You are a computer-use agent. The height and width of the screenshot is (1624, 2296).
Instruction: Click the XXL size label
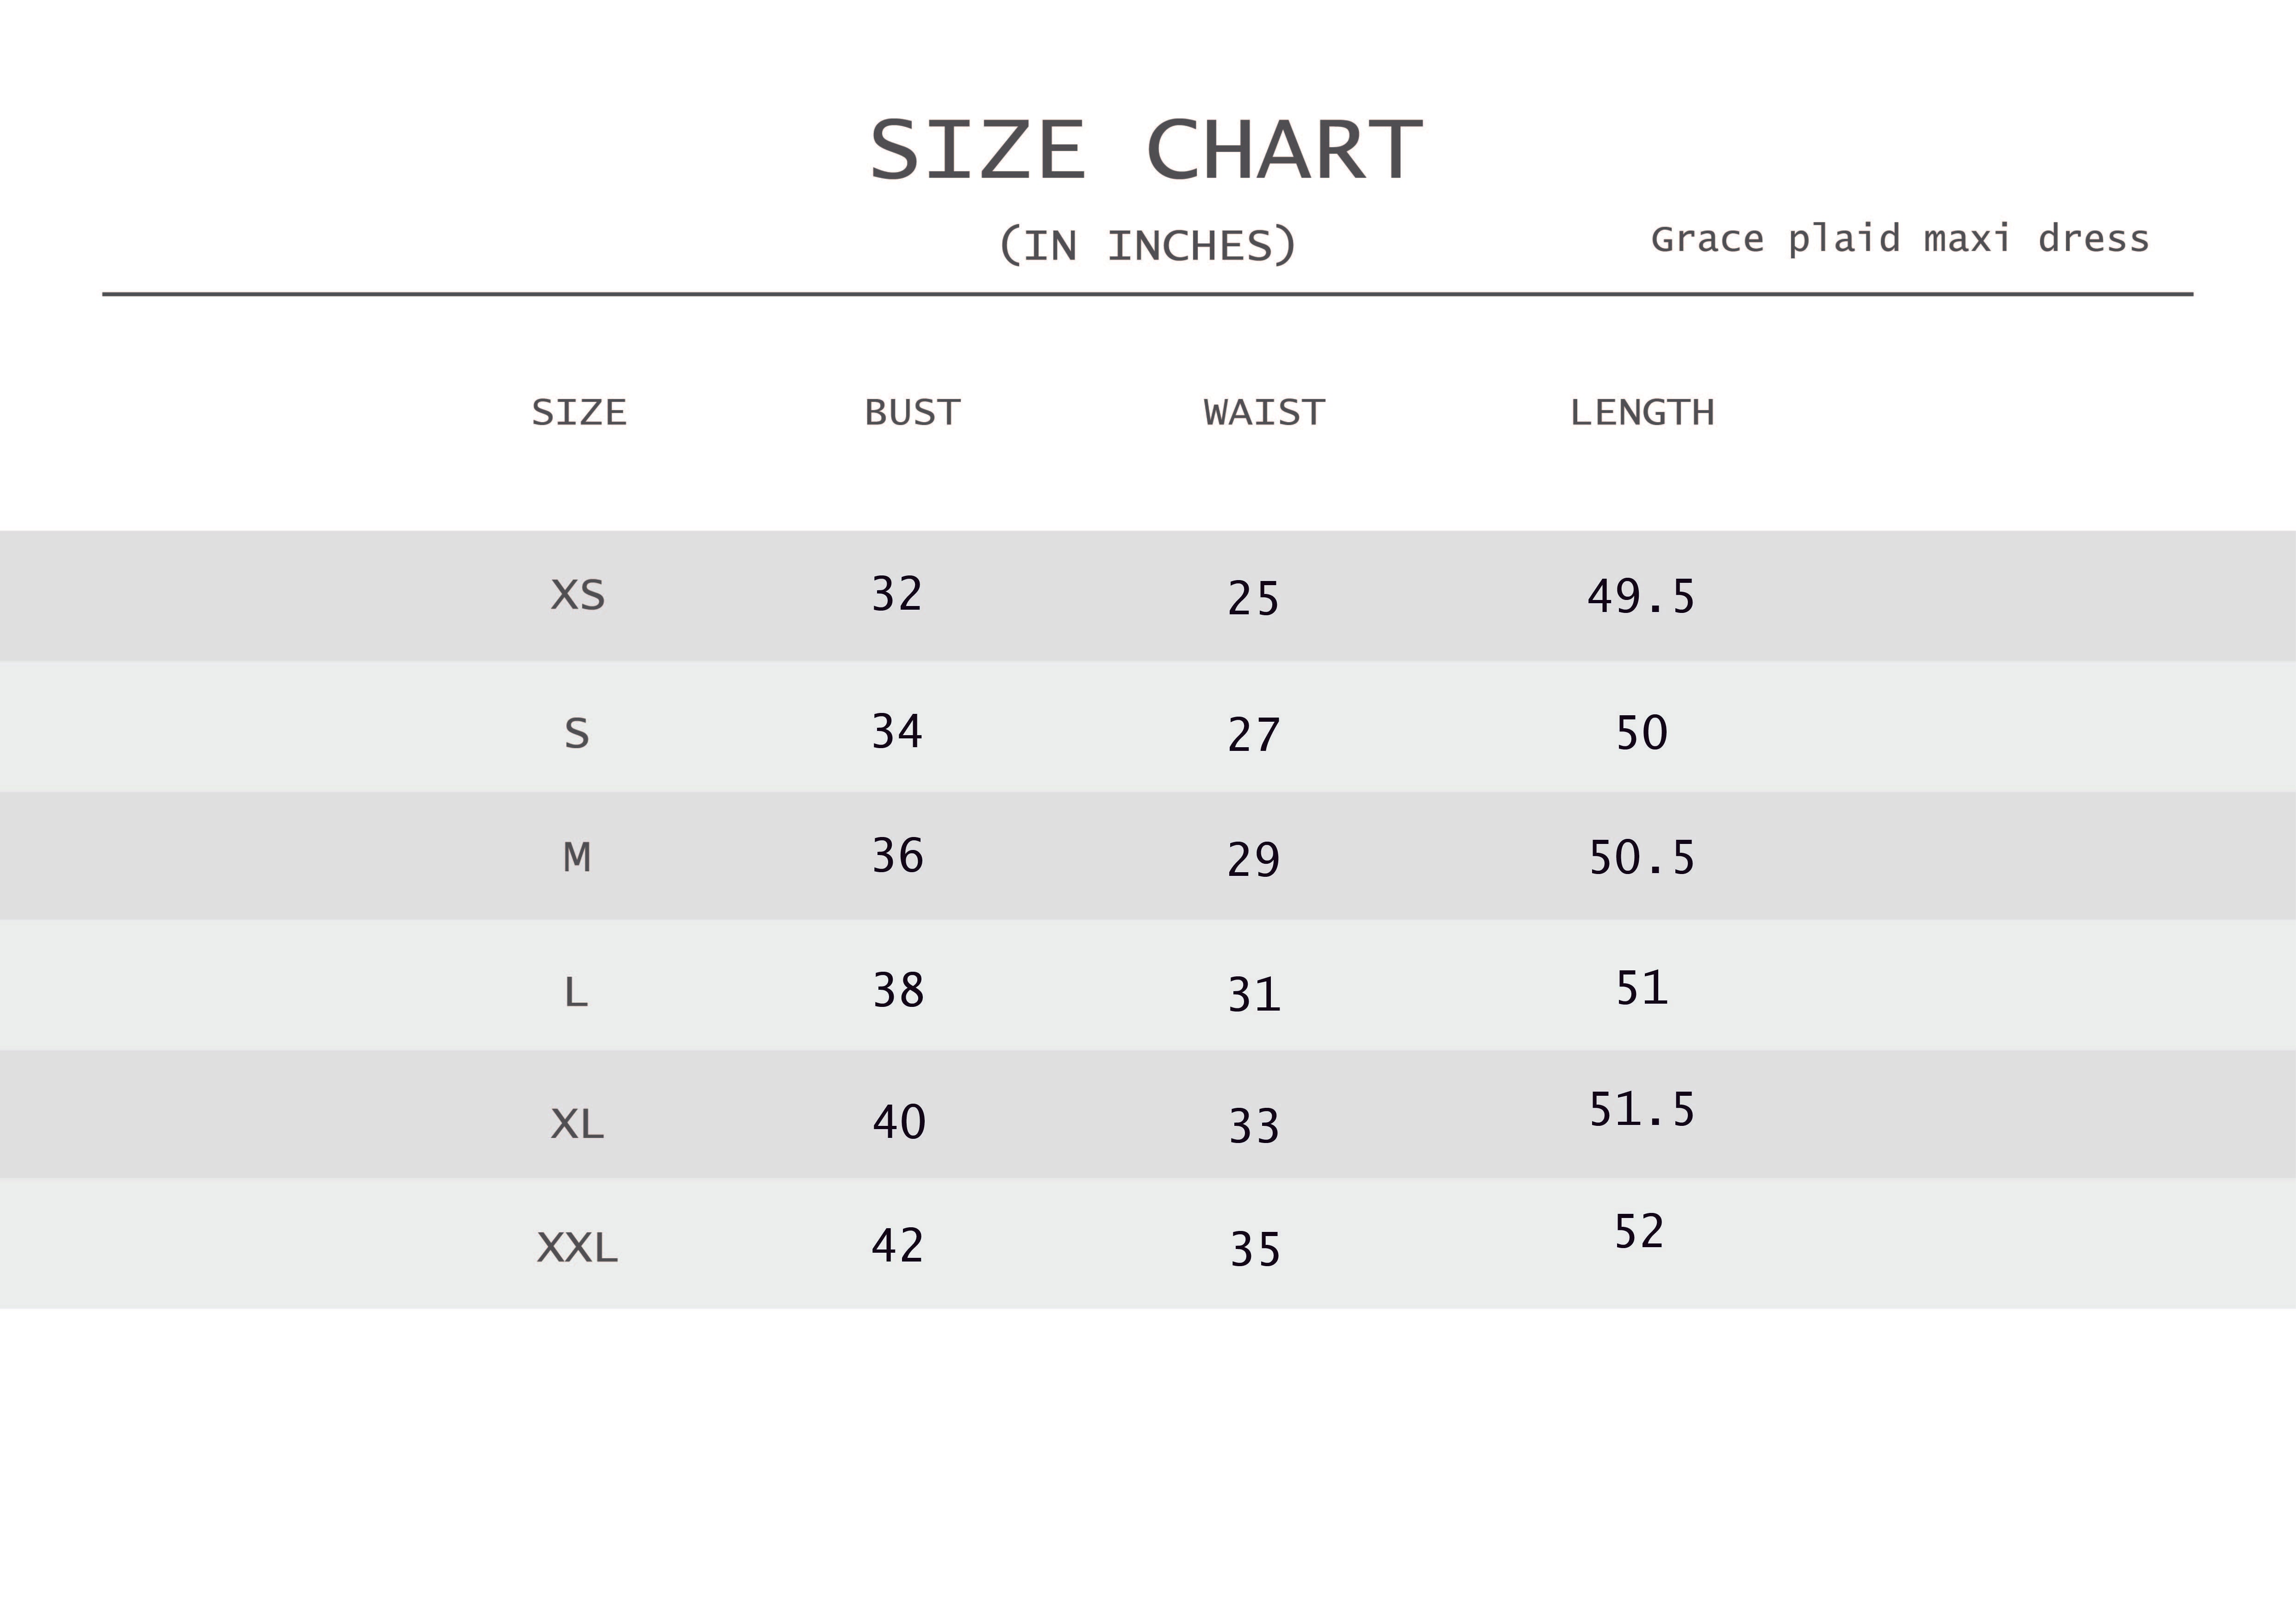pos(577,1248)
